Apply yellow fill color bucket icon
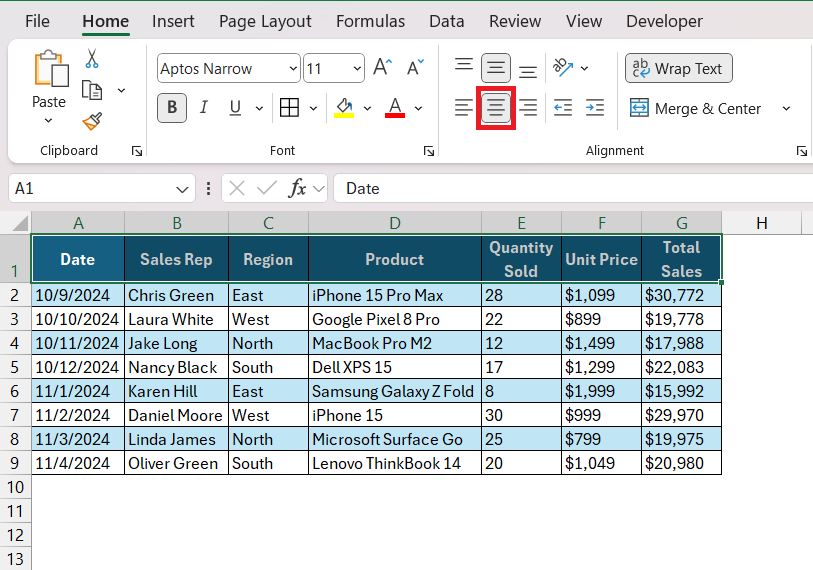813x570 pixels. pos(344,108)
